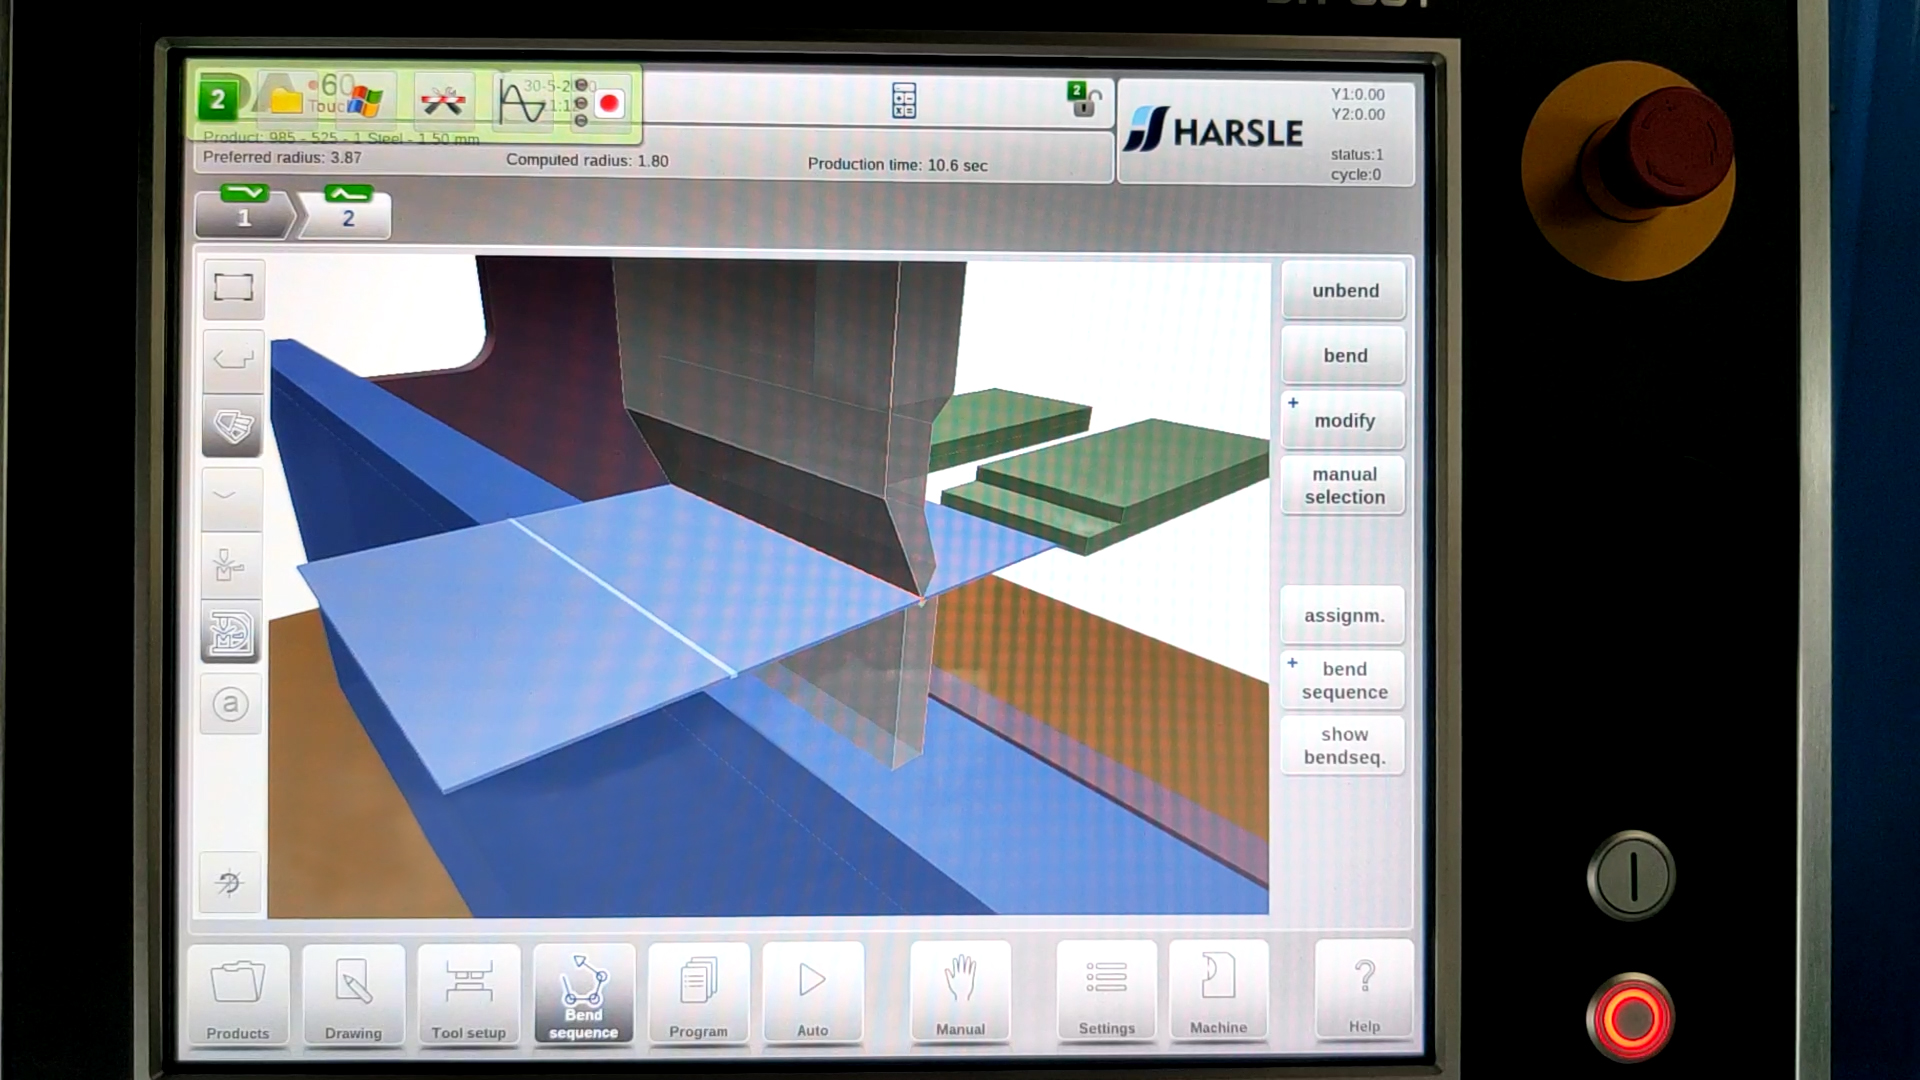Select the zoom/frame view icon

click(233, 287)
